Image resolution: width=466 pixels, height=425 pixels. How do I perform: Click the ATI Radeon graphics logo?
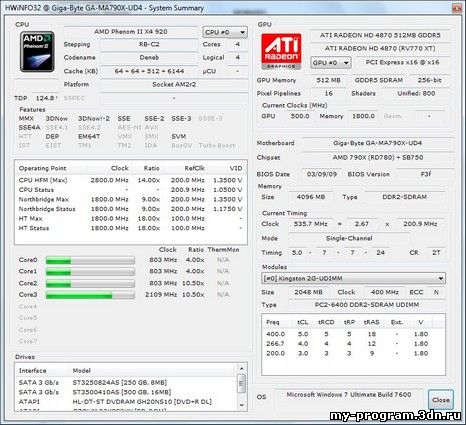[x=281, y=51]
